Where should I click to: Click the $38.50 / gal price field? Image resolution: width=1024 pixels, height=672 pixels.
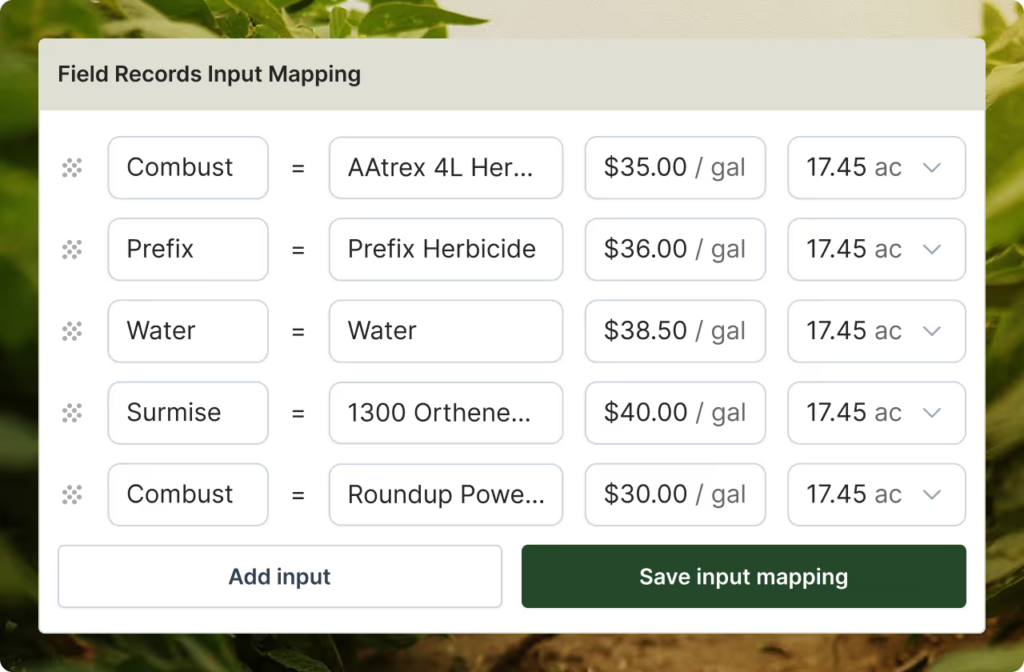click(675, 331)
